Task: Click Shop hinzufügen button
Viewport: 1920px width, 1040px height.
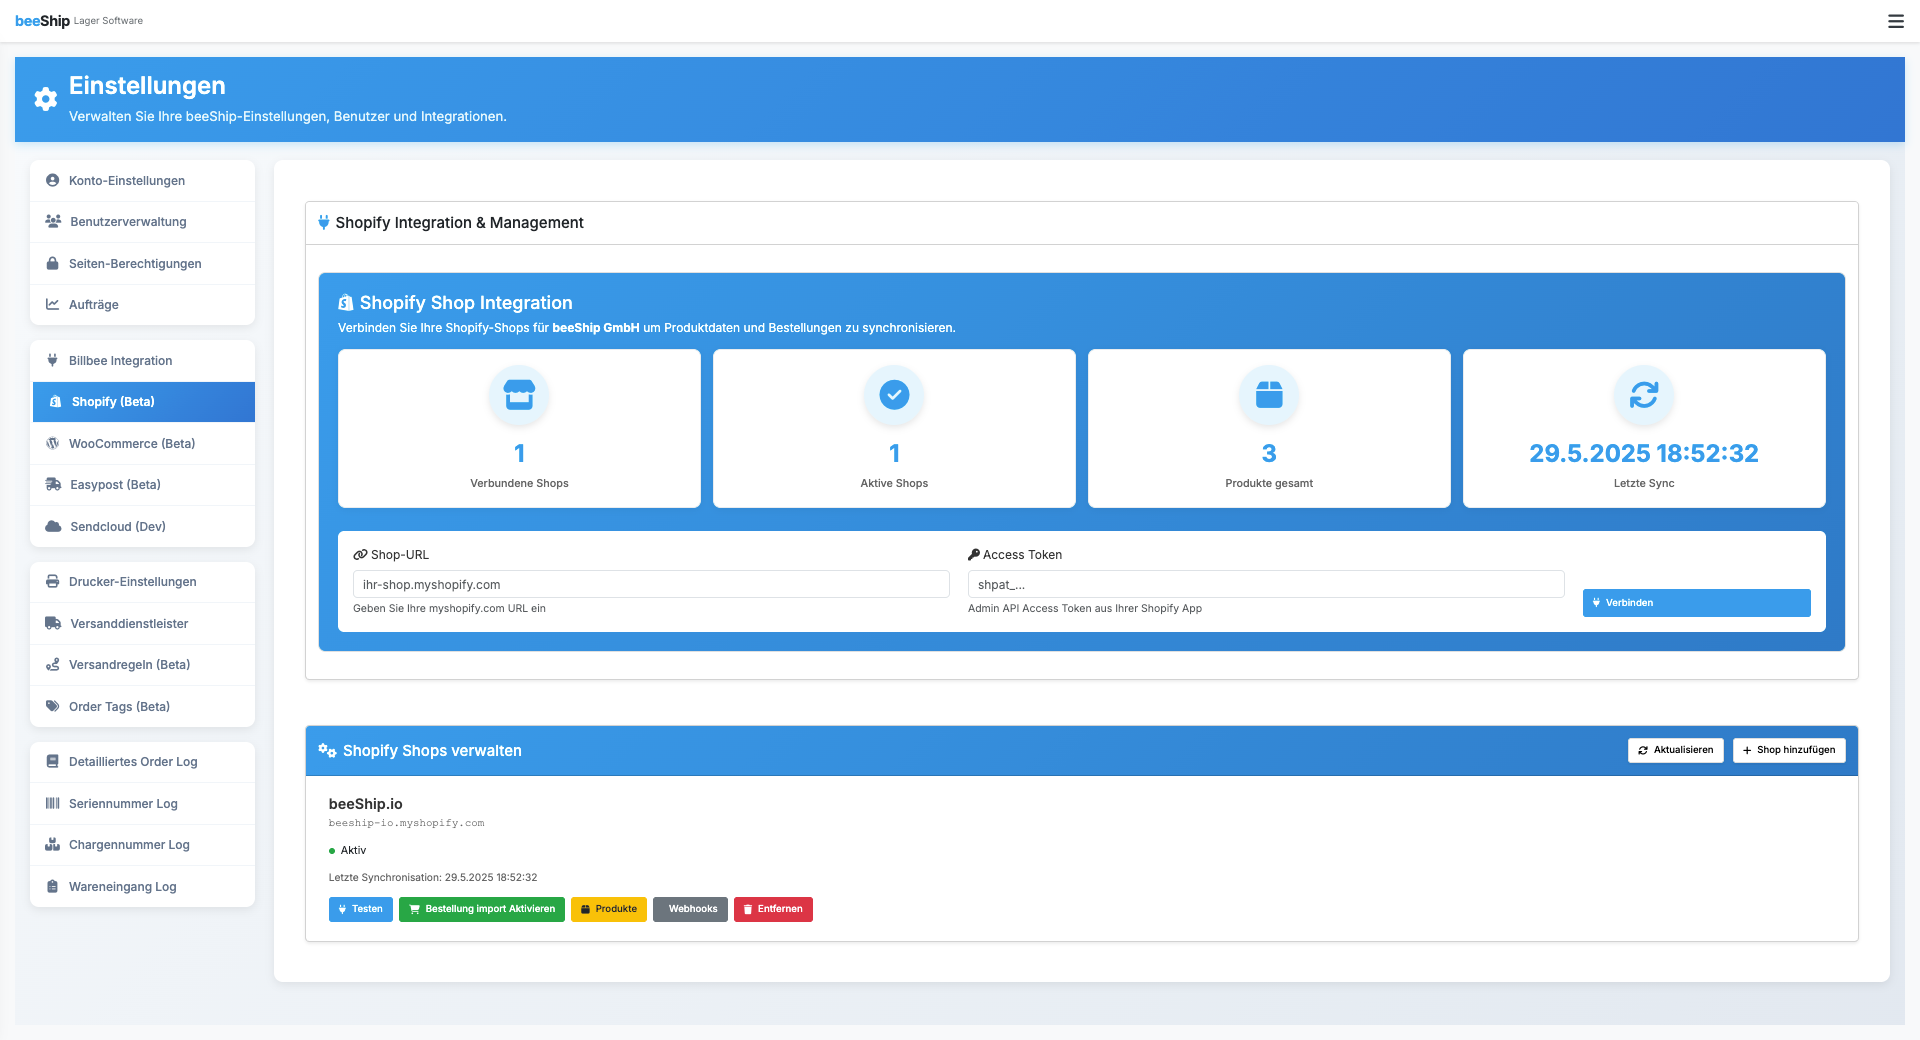Action: coord(1788,750)
